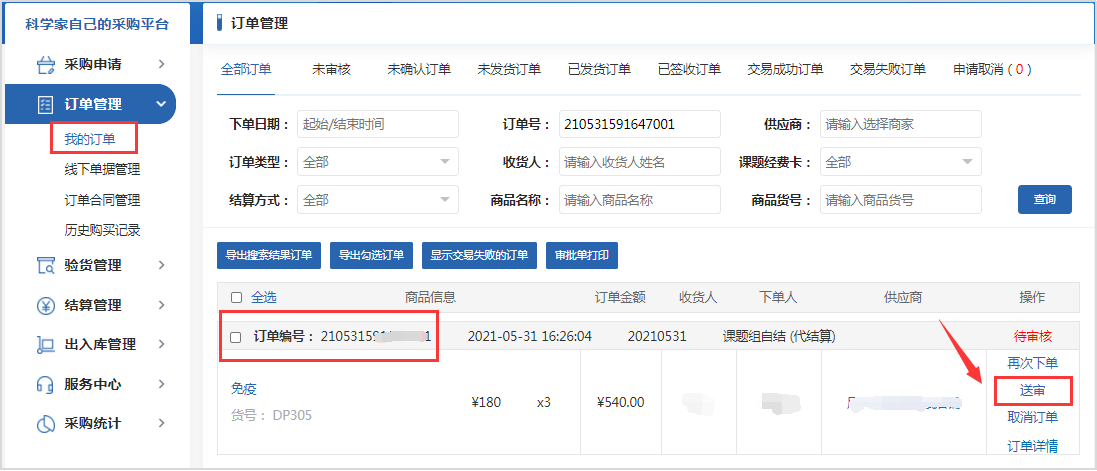
Task: Toggle the 全选 select-all checkbox
Action: (236, 297)
